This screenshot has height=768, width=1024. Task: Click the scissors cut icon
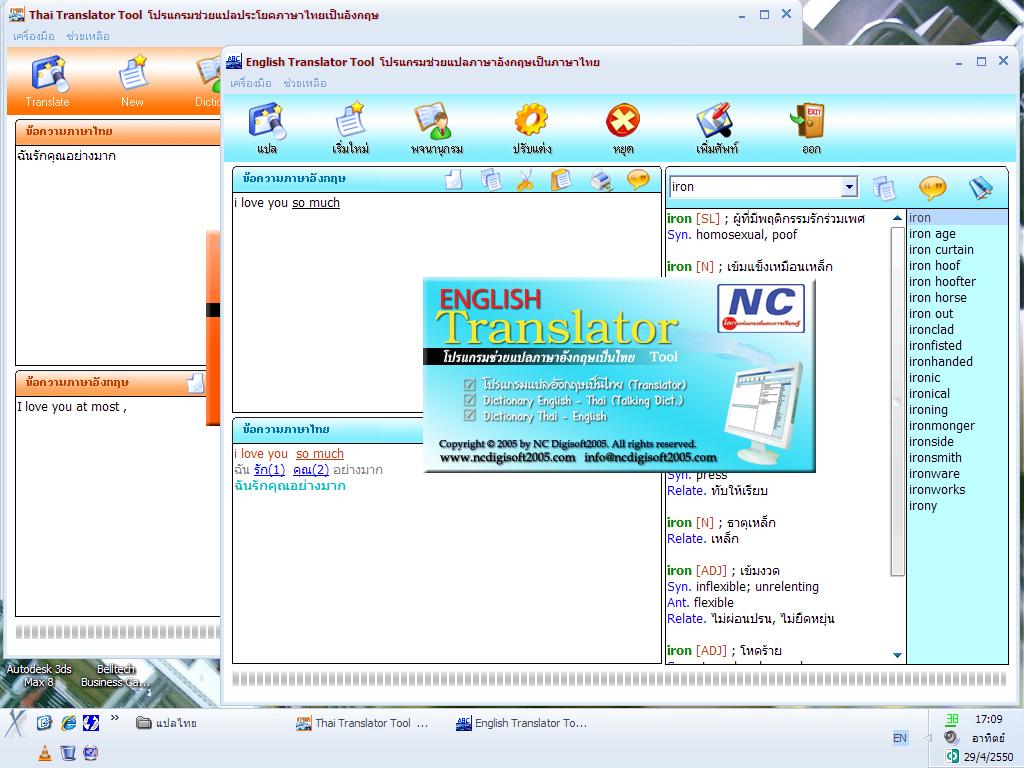pos(524,179)
